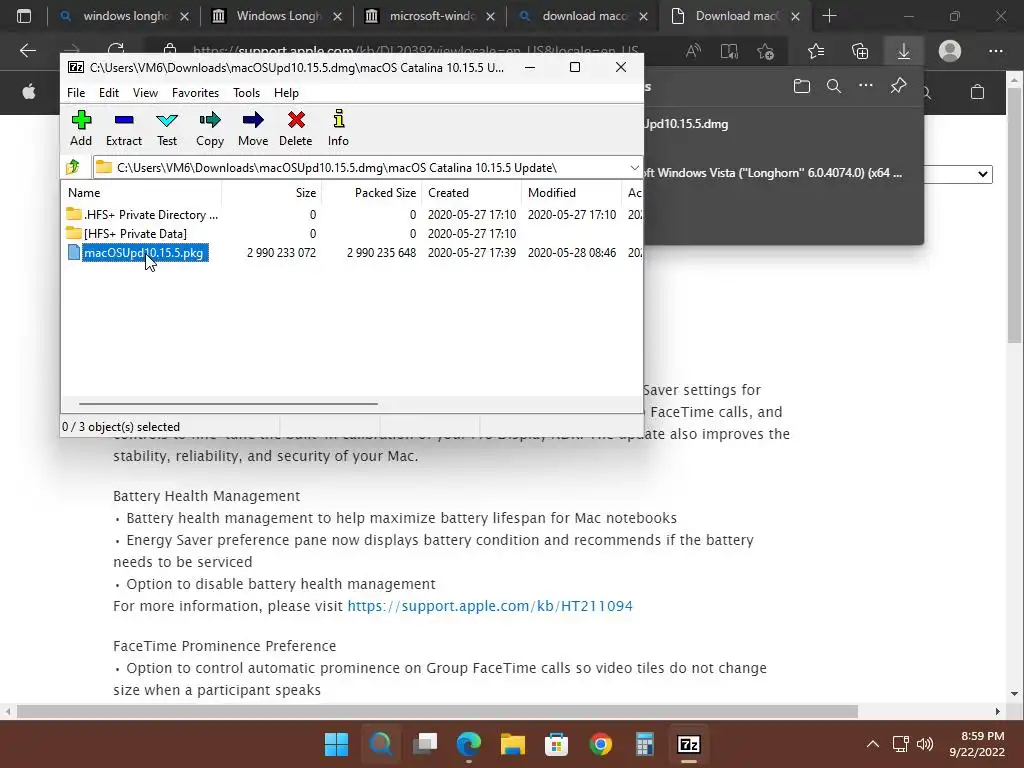Open Immersive Reader in Edge
This screenshot has height=768, width=1024.
coord(729,51)
